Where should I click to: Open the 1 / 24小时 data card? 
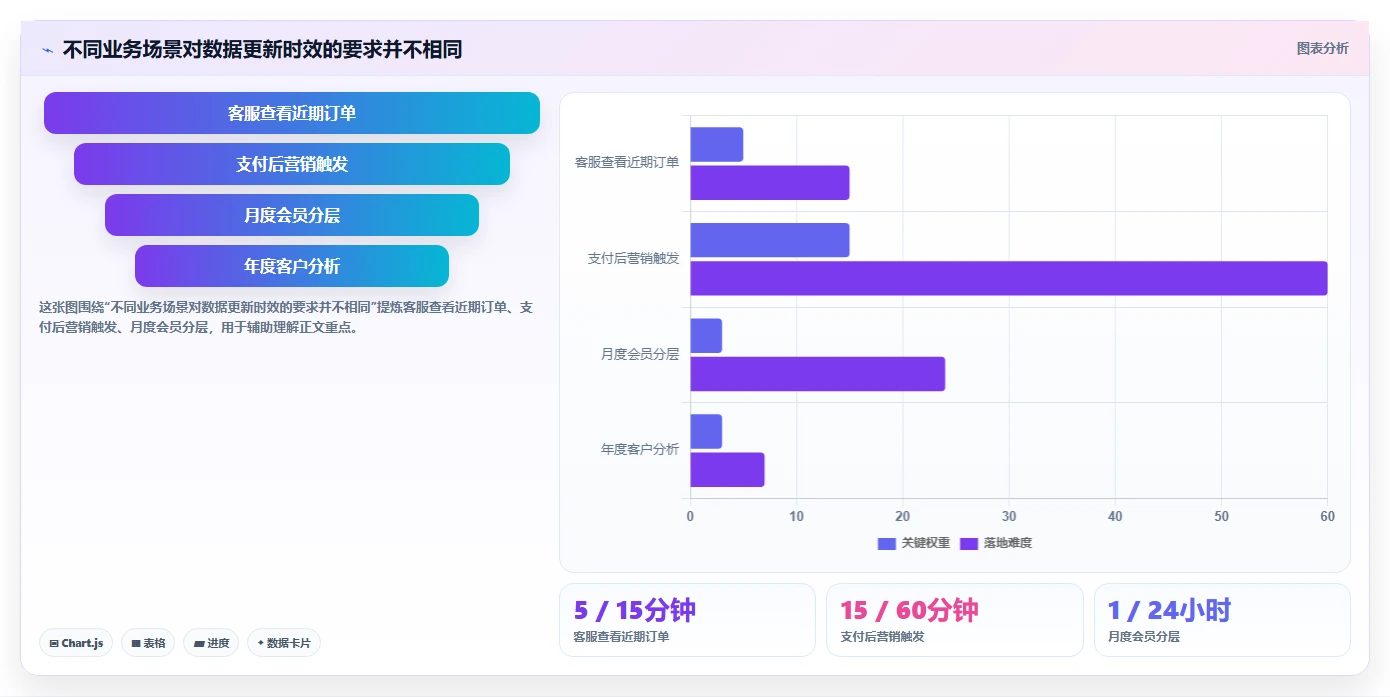pos(1222,620)
